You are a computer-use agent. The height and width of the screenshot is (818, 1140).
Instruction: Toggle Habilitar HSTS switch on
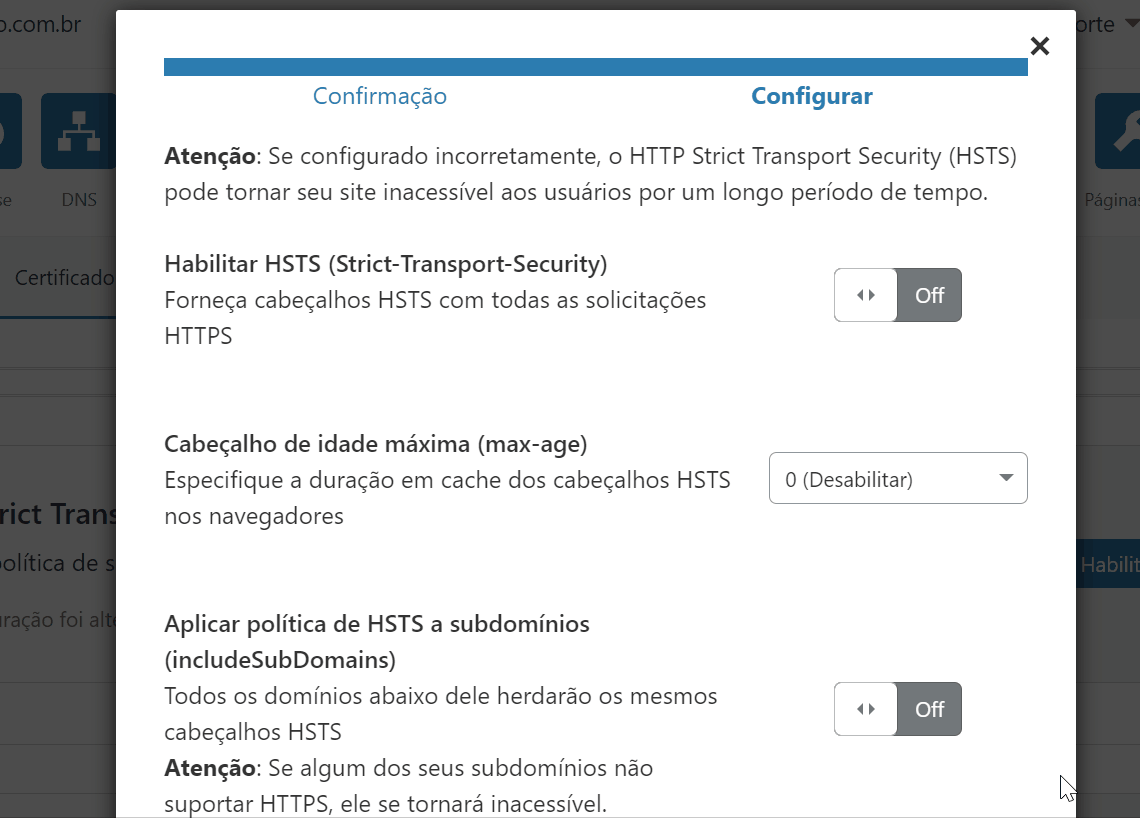coord(898,295)
